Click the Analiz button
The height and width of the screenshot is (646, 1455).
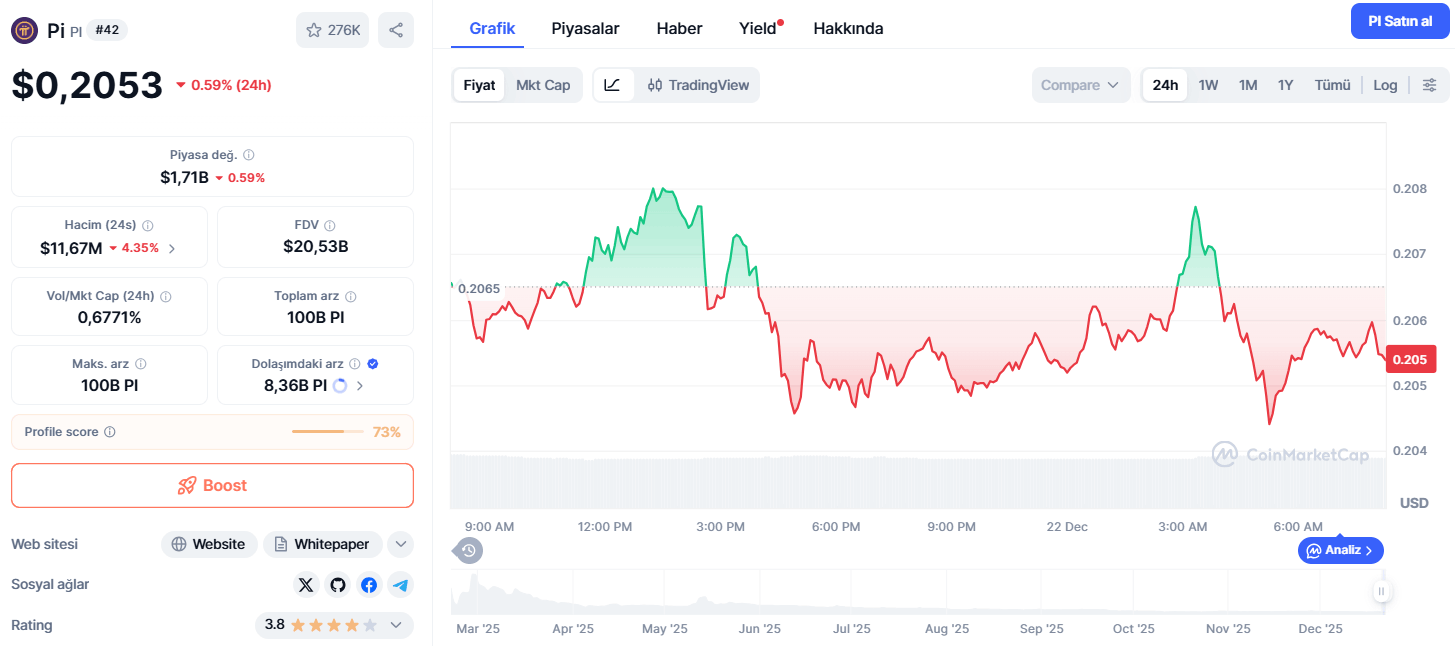[x=1341, y=550]
